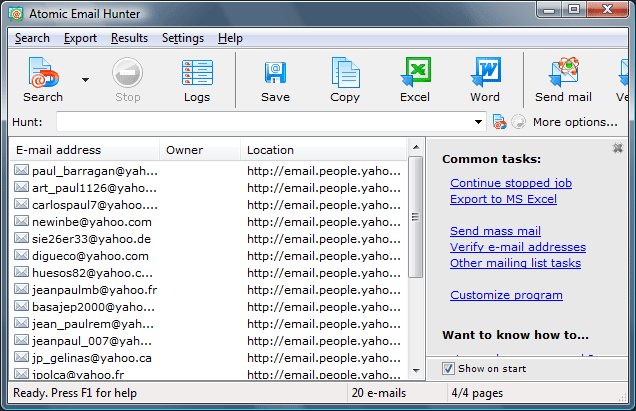Click the start hunt icon beside Hunt field
Screen dimensions: 636x411
(499, 122)
